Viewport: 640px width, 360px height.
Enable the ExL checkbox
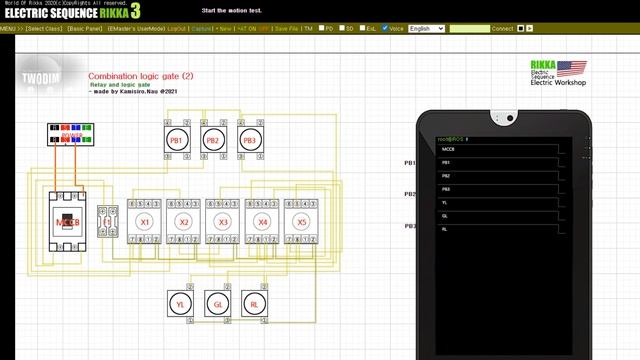pos(362,28)
